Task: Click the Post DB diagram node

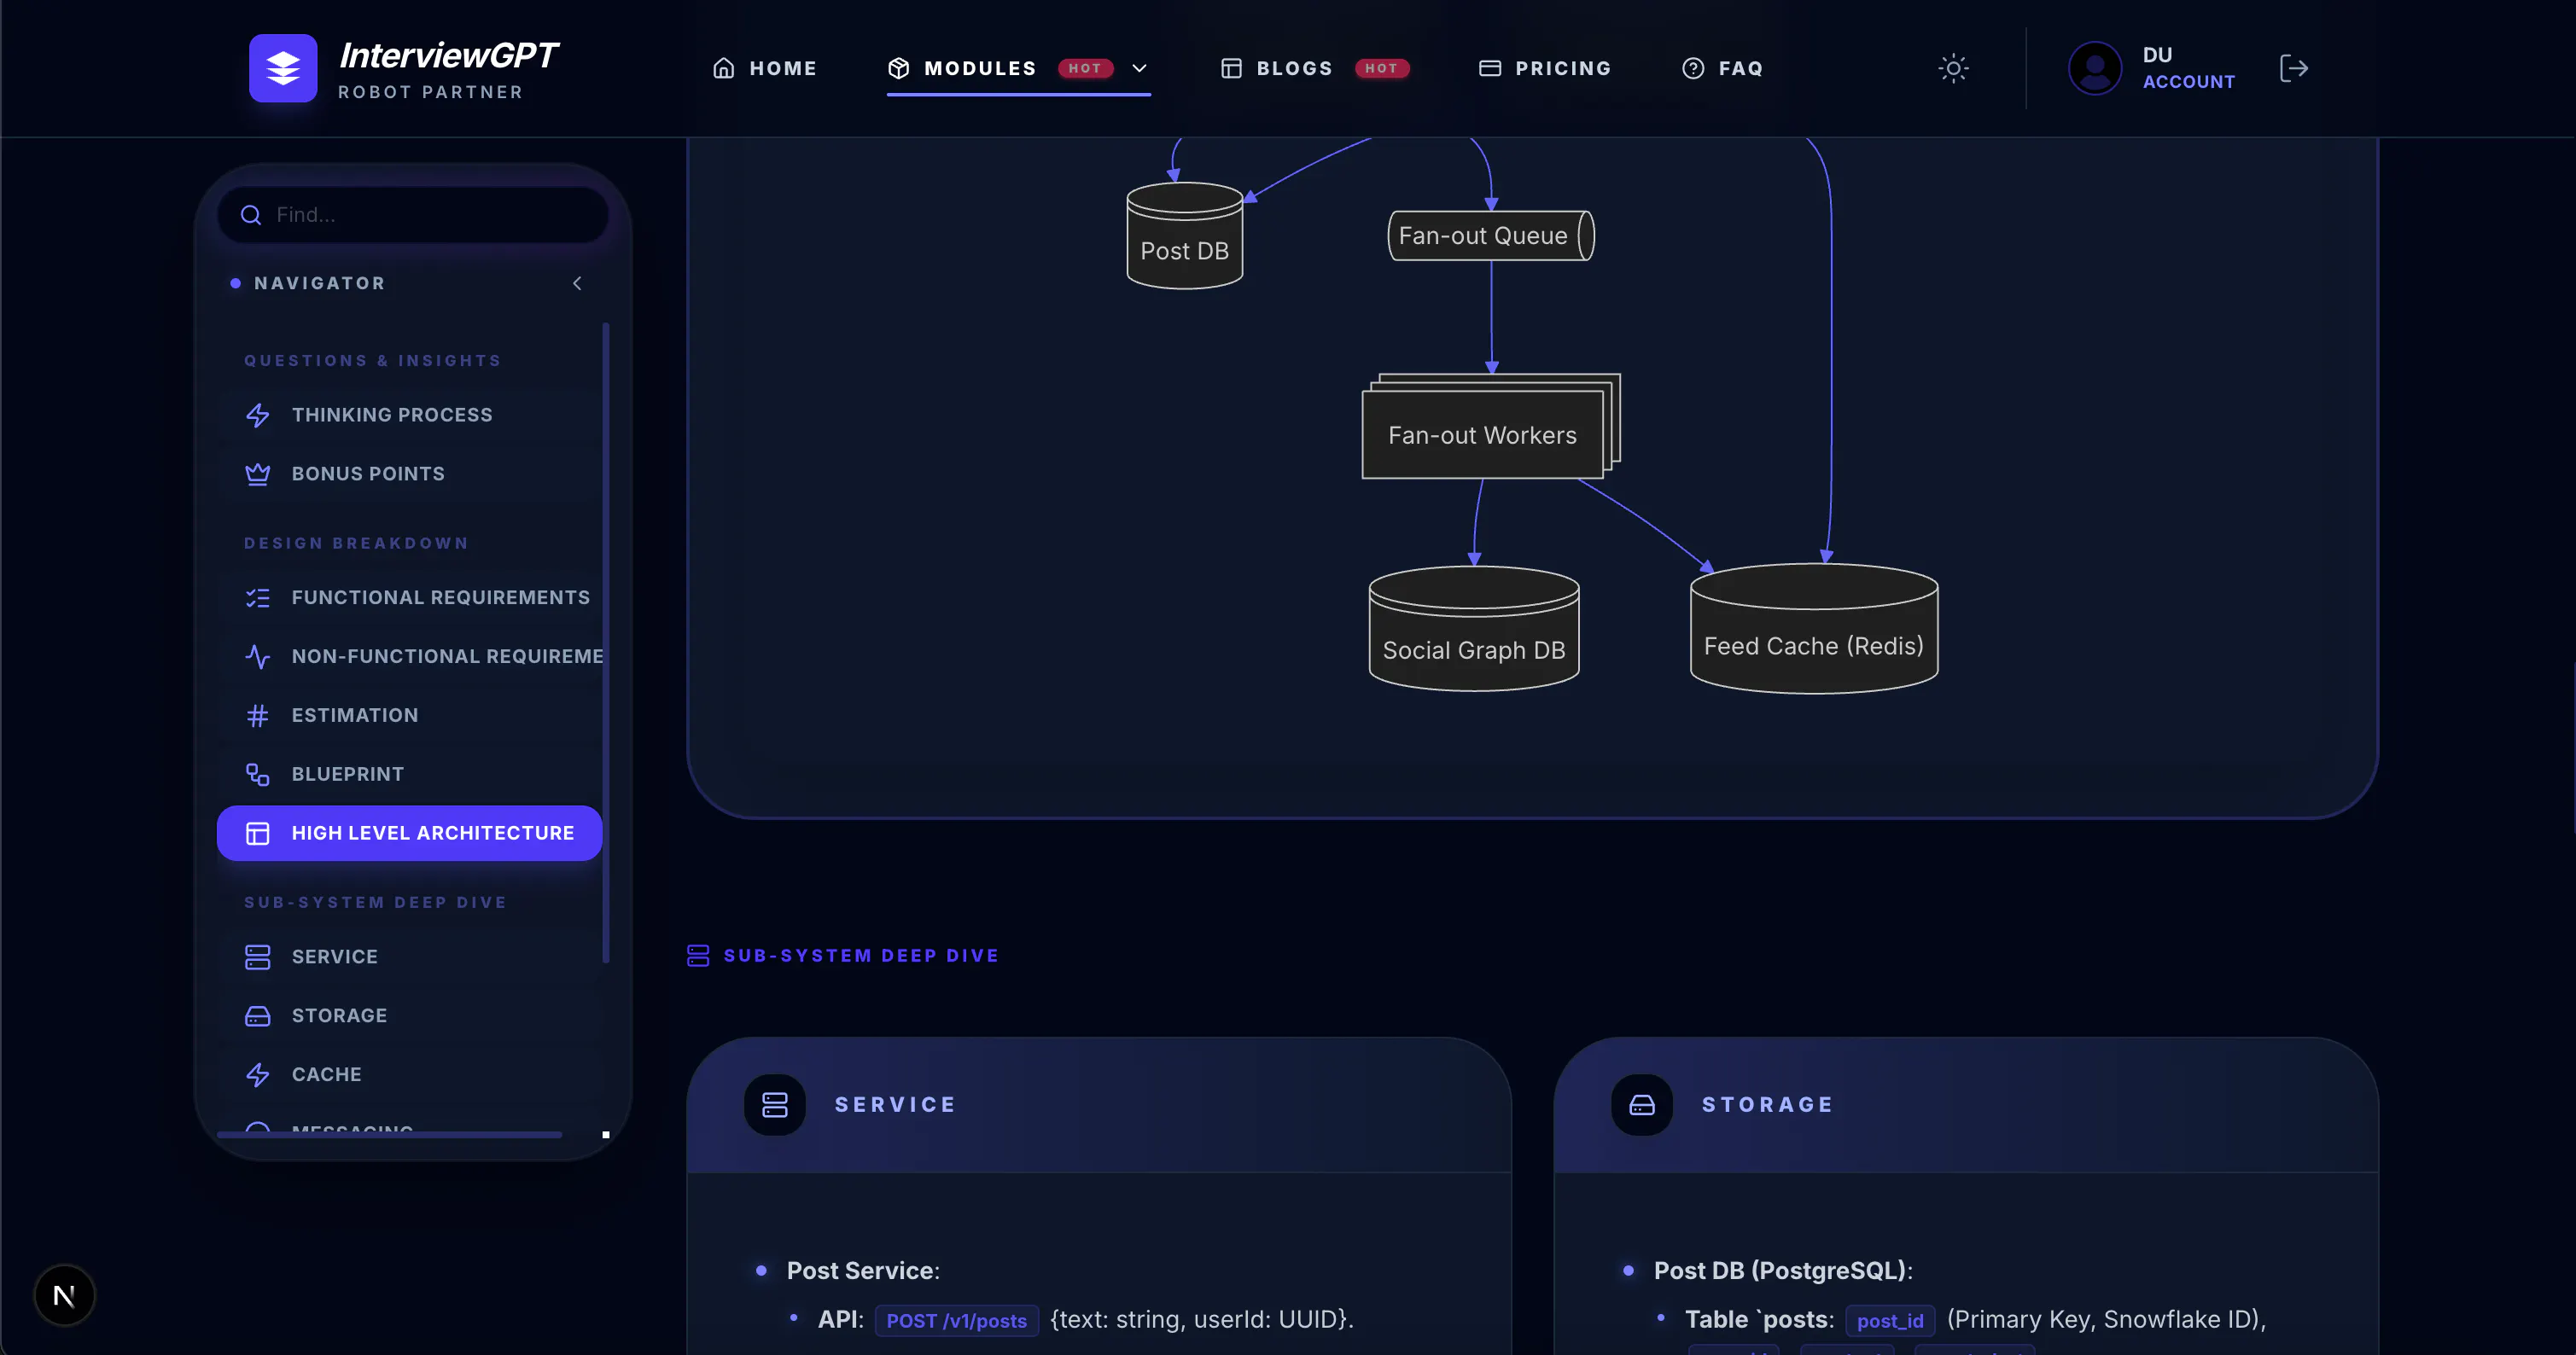Action: click(1184, 236)
